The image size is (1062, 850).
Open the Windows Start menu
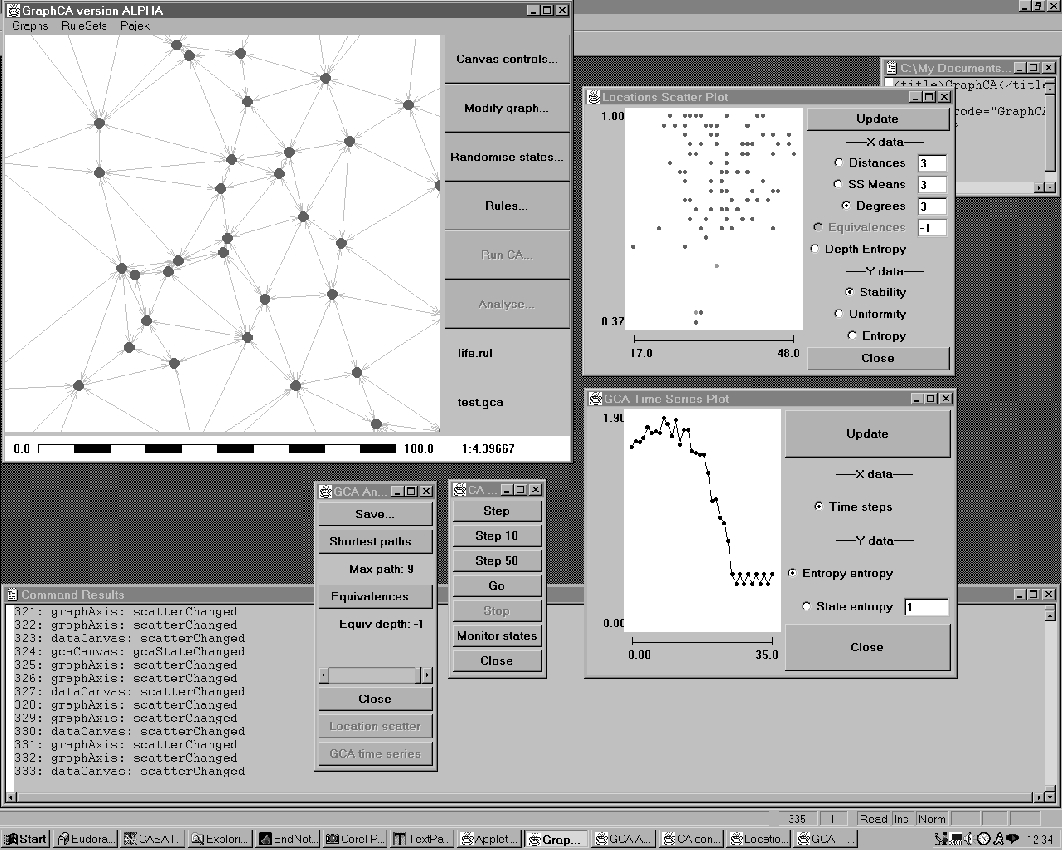pyautogui.click(x=26, y=839)
